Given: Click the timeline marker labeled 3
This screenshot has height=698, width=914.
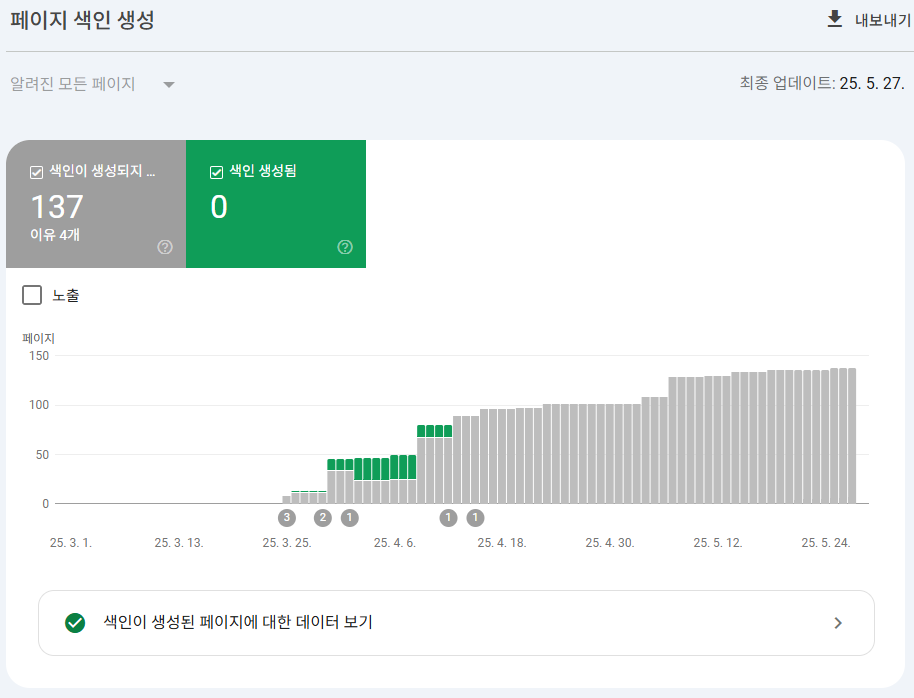Looking at the screenshot, I should (286, 517).
